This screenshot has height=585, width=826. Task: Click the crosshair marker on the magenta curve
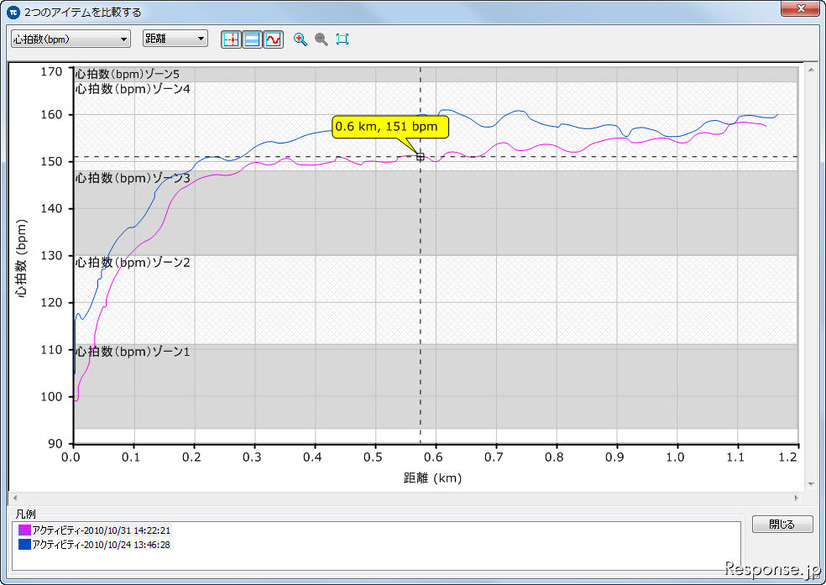coord(420,156)
